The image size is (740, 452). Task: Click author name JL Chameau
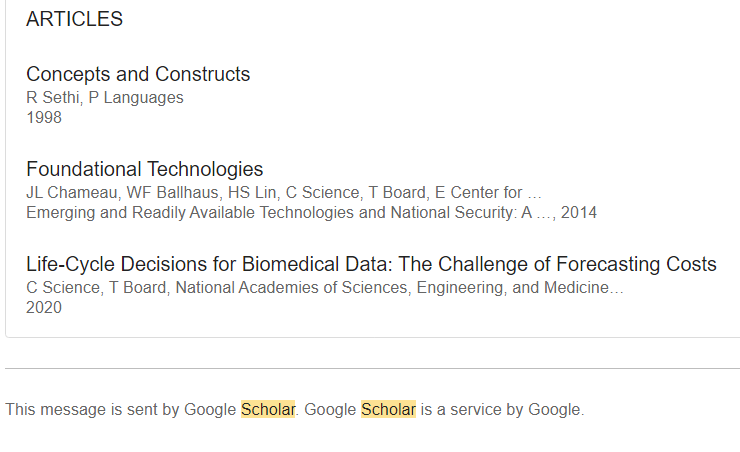pyautogui.click(x=72, y=193)
